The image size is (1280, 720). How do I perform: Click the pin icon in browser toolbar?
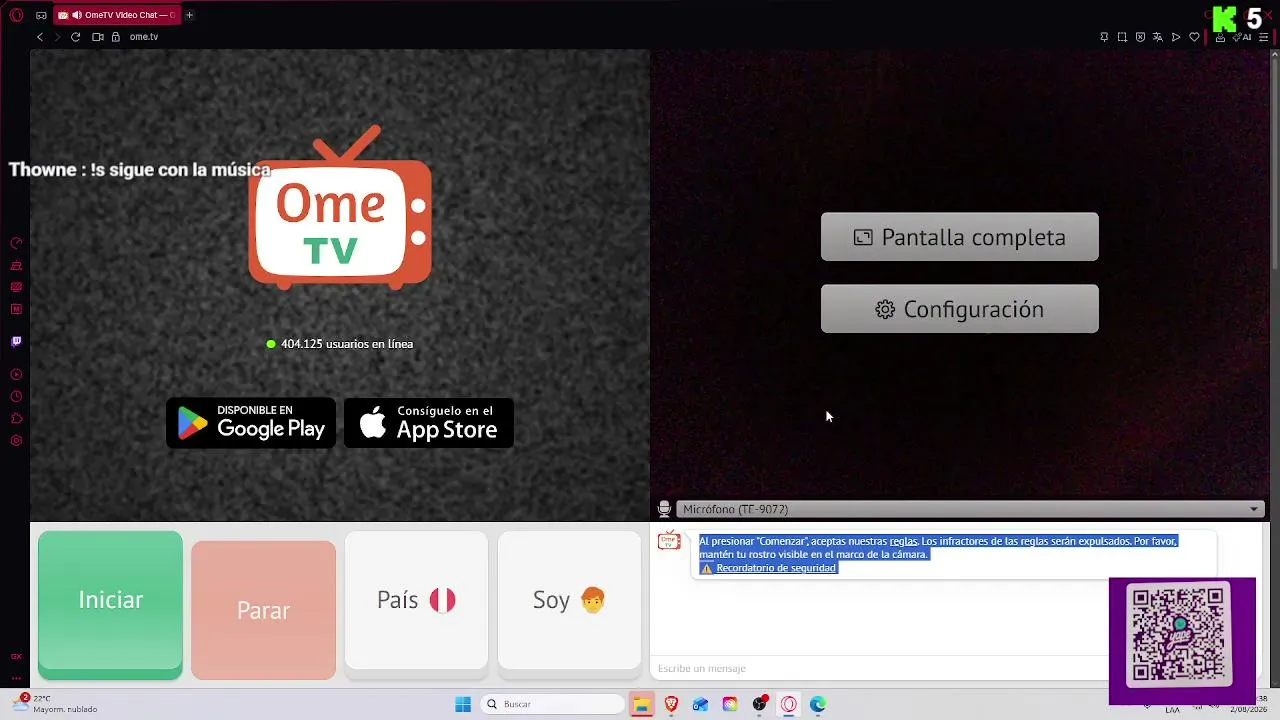pyautogui.click(x=1104, y=37)
